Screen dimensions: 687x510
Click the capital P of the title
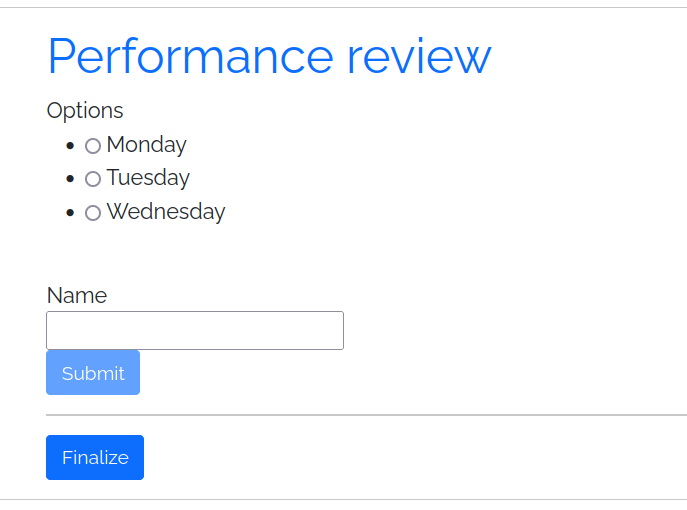click(x=62, y=57)
